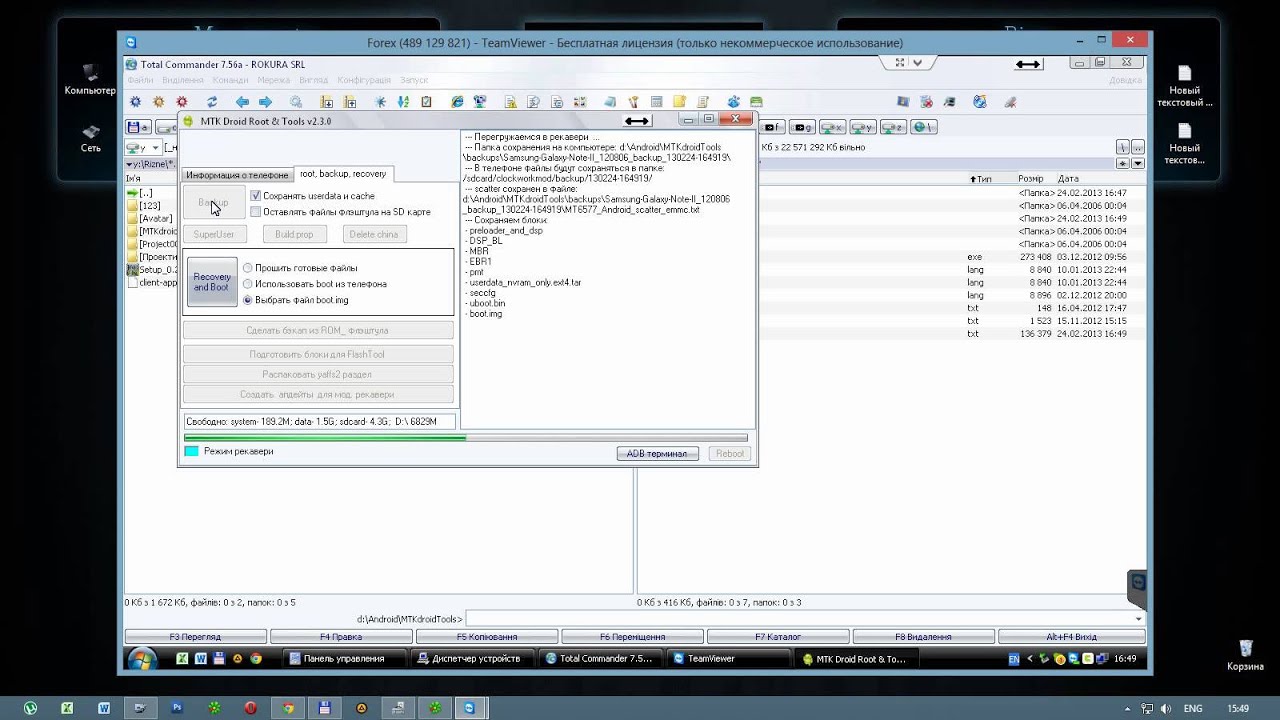Click the Recovery and Boot button
Viewport: 1280px width, 720px height.
click(212, 282)
